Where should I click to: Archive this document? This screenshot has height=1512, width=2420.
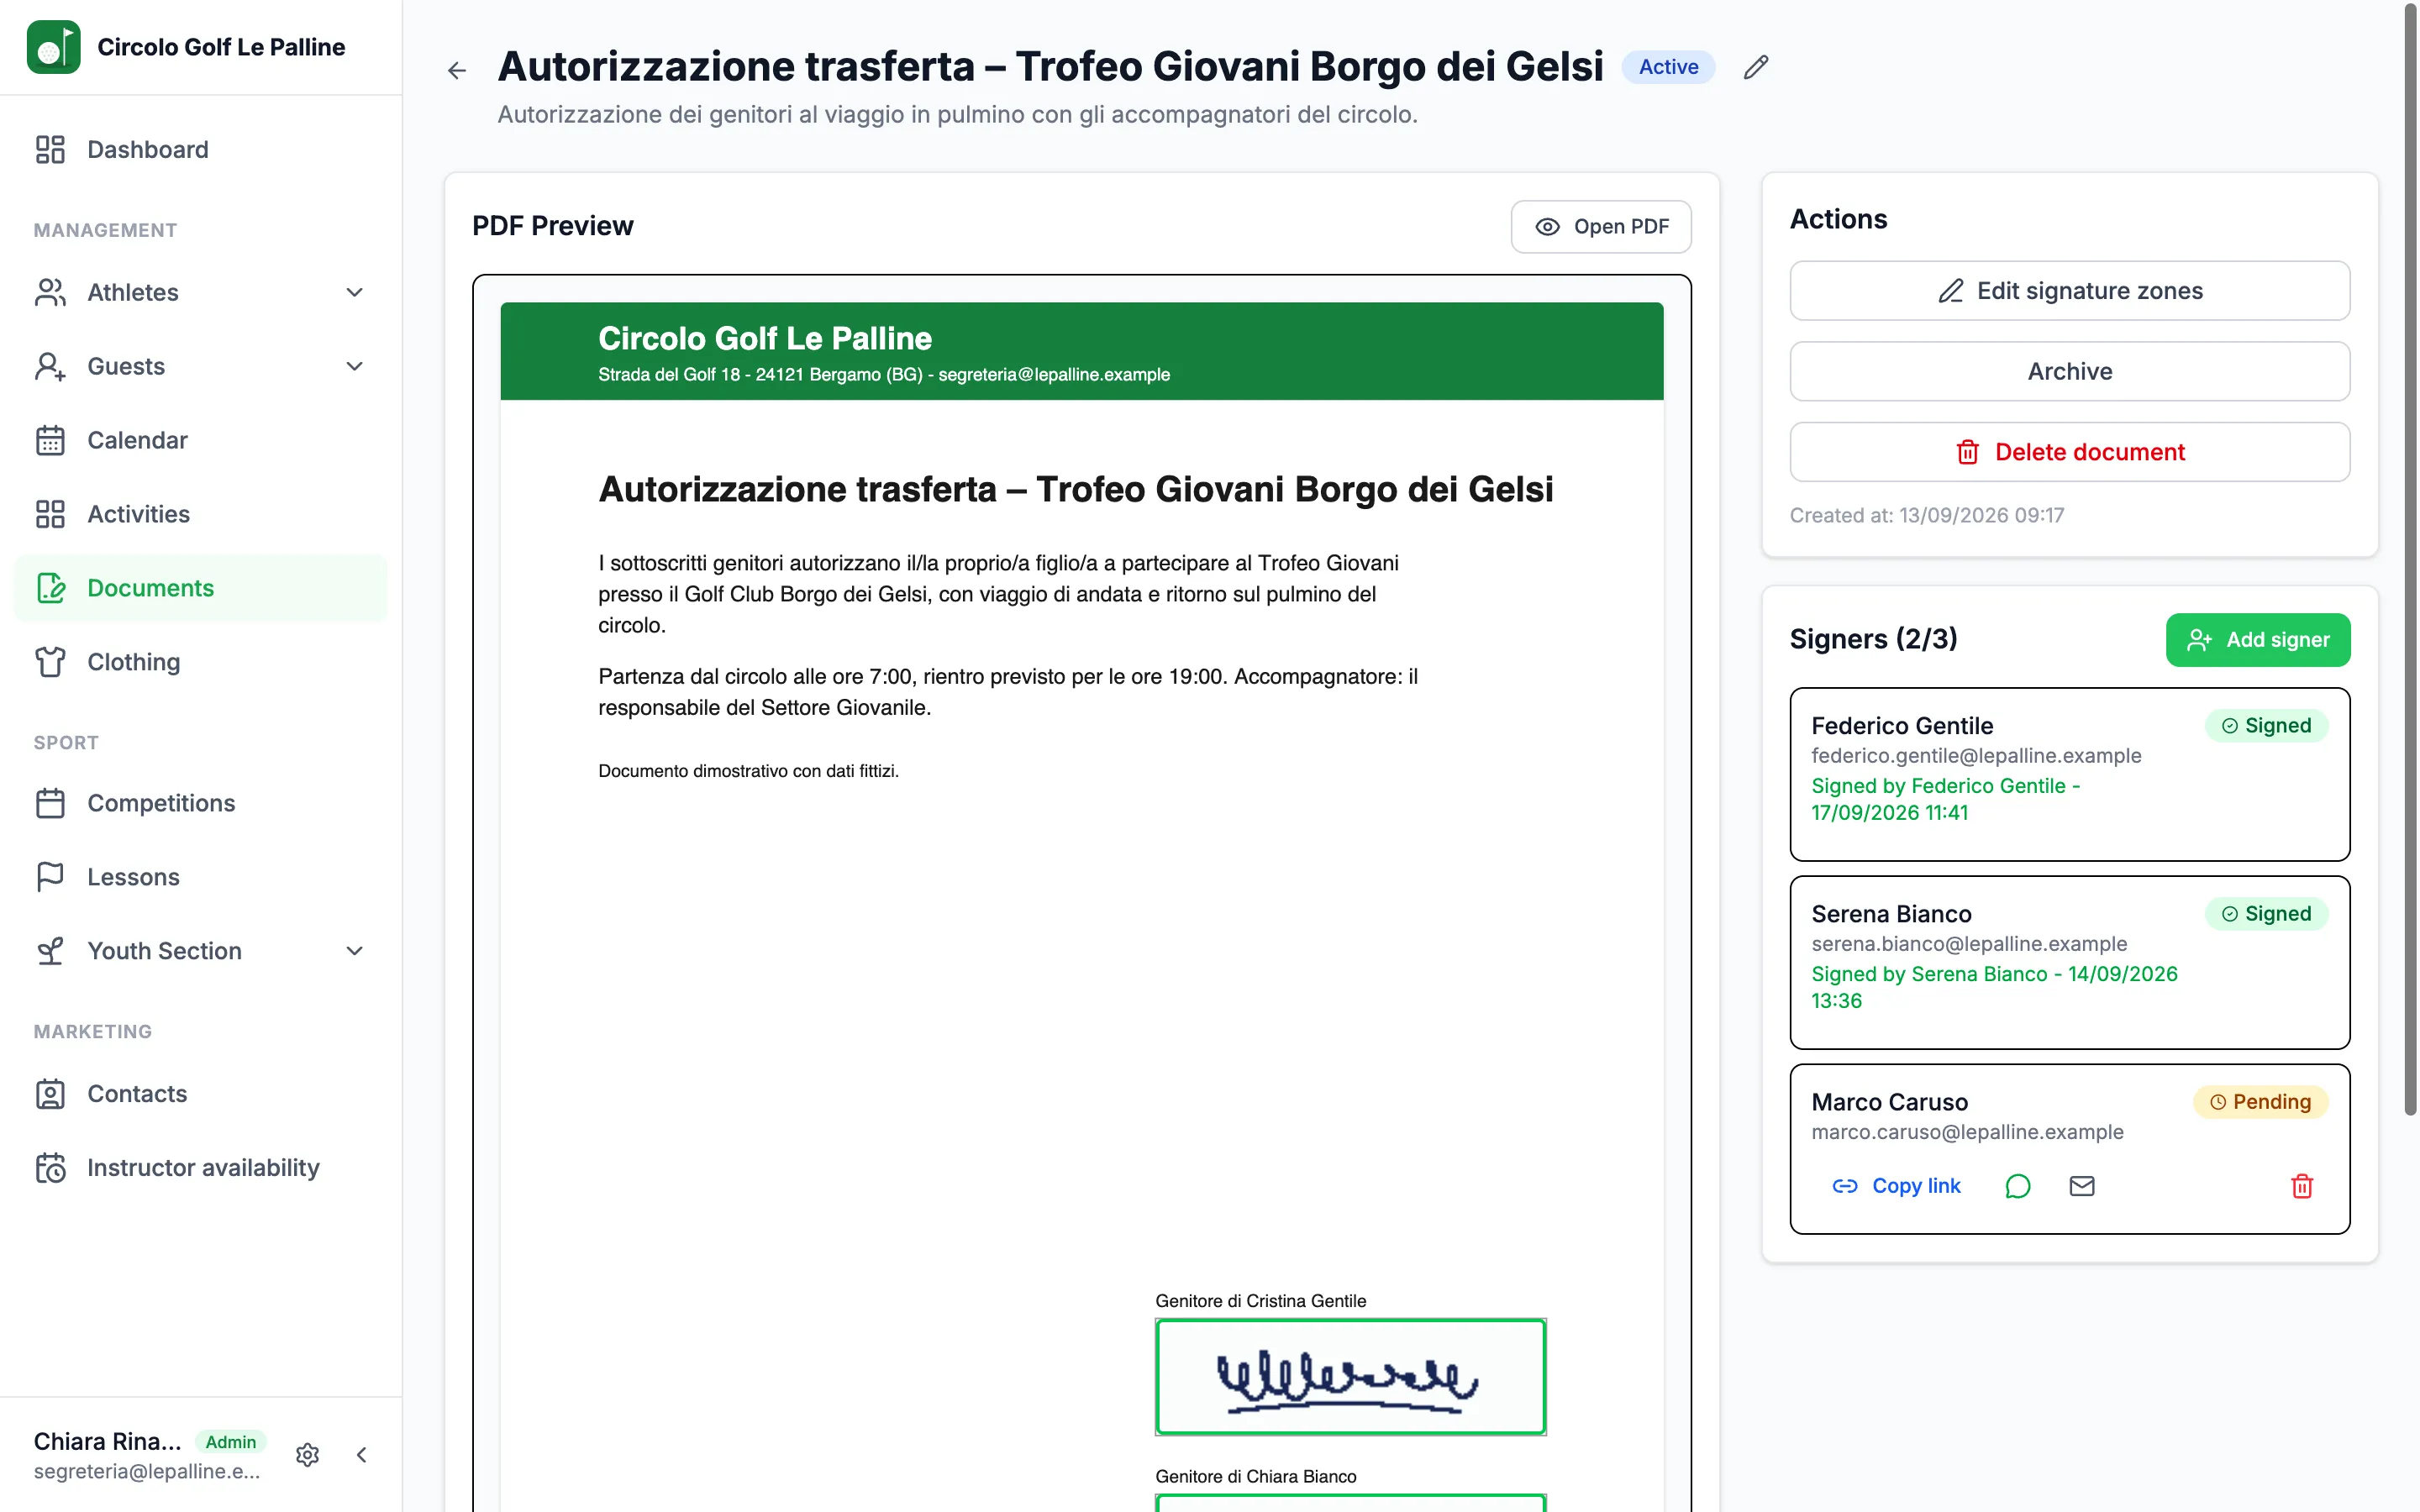[x=2069, y=372]
